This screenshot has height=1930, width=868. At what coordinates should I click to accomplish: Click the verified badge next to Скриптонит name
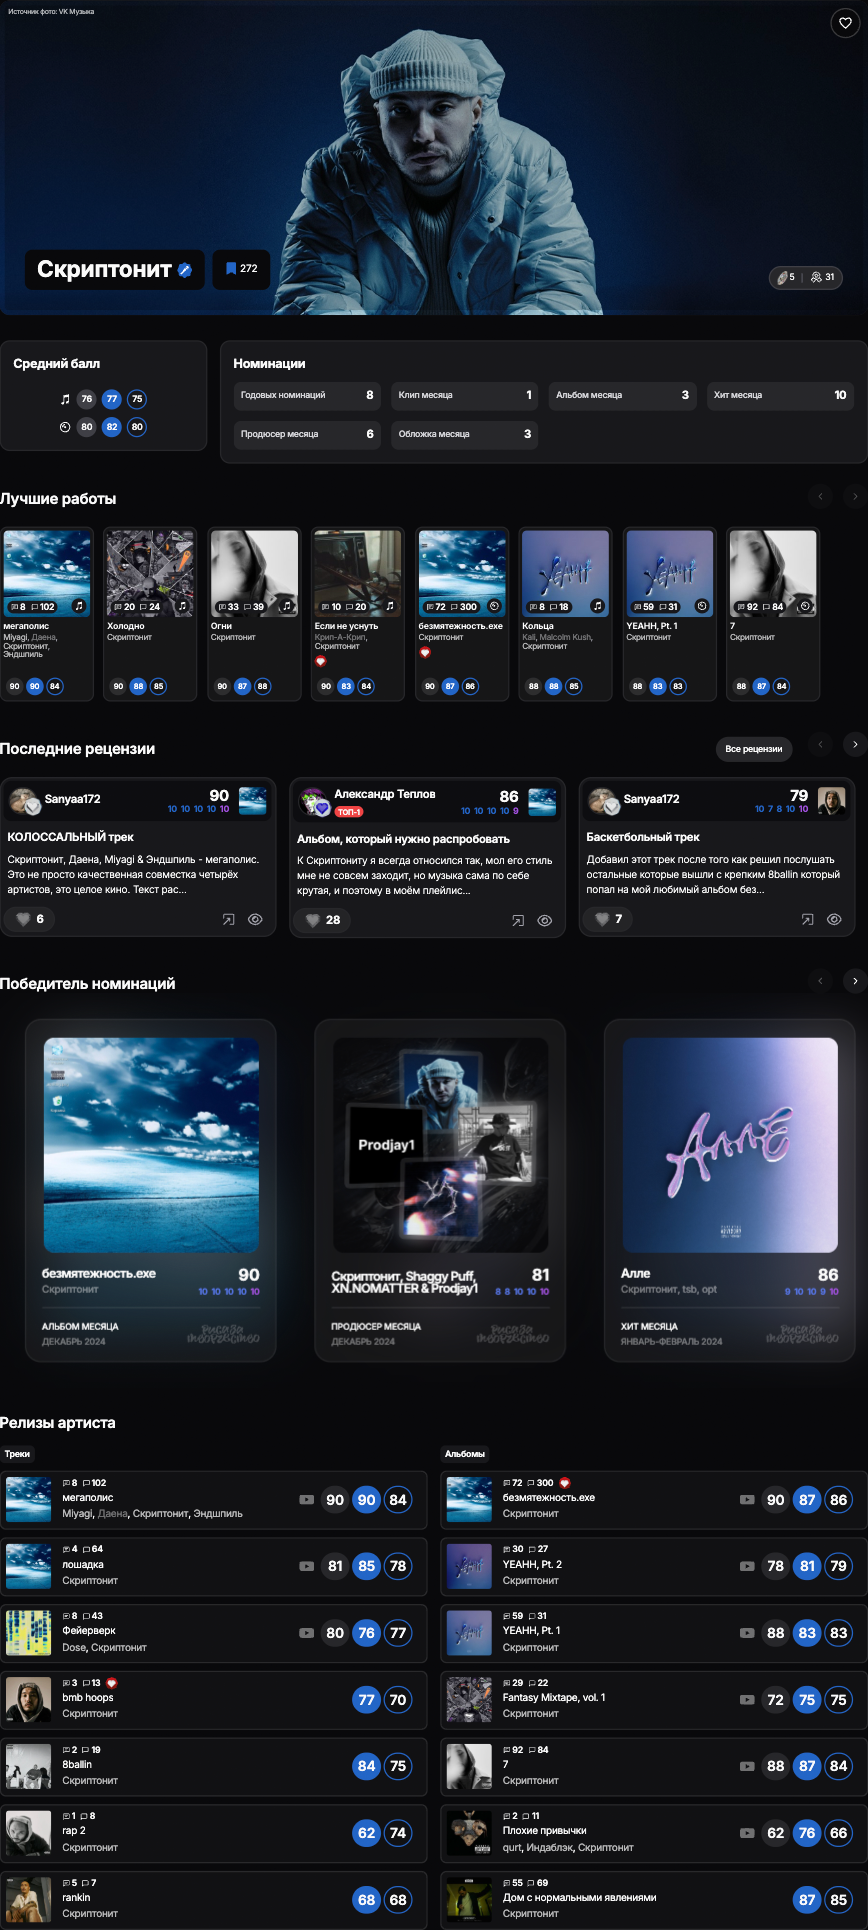[x=185, y=270]
